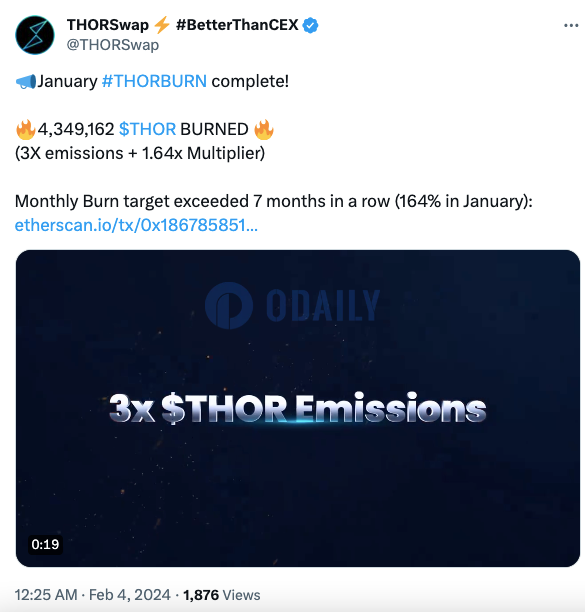Screen dimensions: 585x612
Task: Click the #THORBURN hashtag
Action: pos(154,82)
